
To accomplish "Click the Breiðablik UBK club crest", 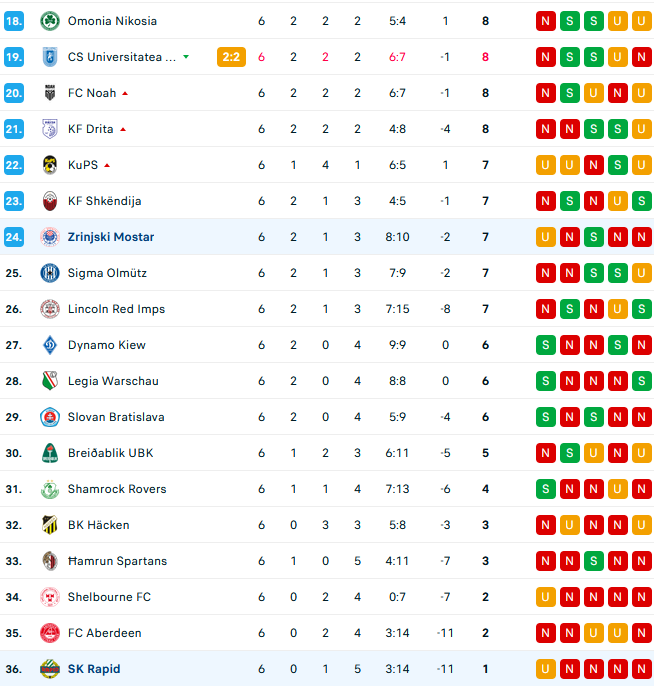I will 49,453.
